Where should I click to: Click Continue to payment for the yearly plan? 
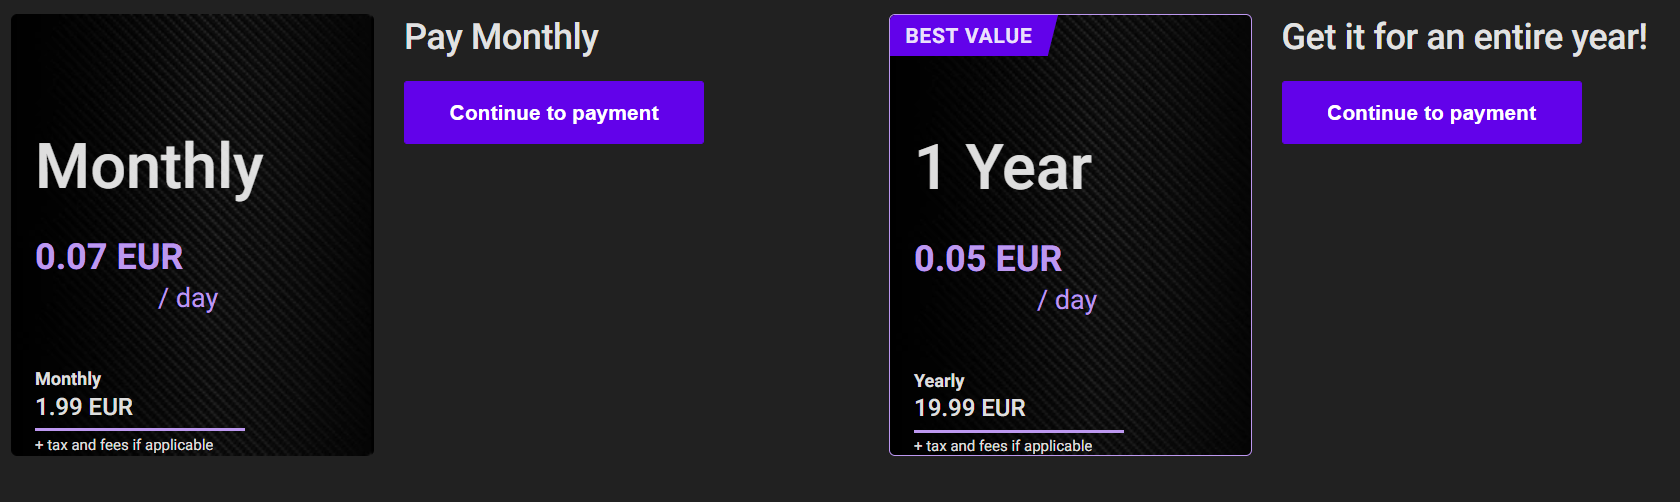tap(1431, 112)
